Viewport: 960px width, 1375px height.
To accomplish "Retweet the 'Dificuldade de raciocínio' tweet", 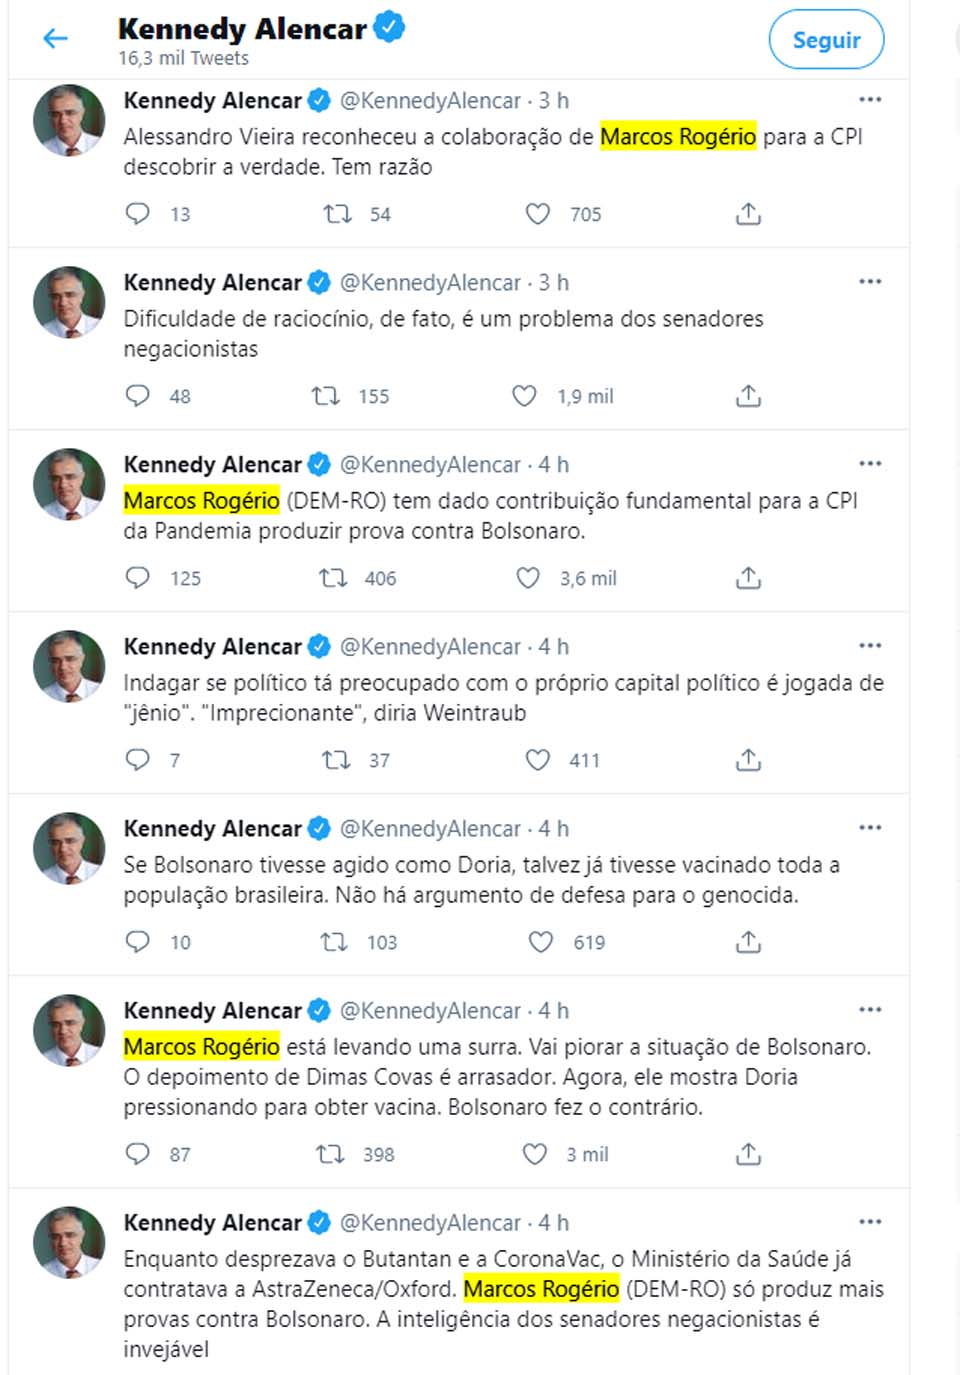I will point(326,396).
